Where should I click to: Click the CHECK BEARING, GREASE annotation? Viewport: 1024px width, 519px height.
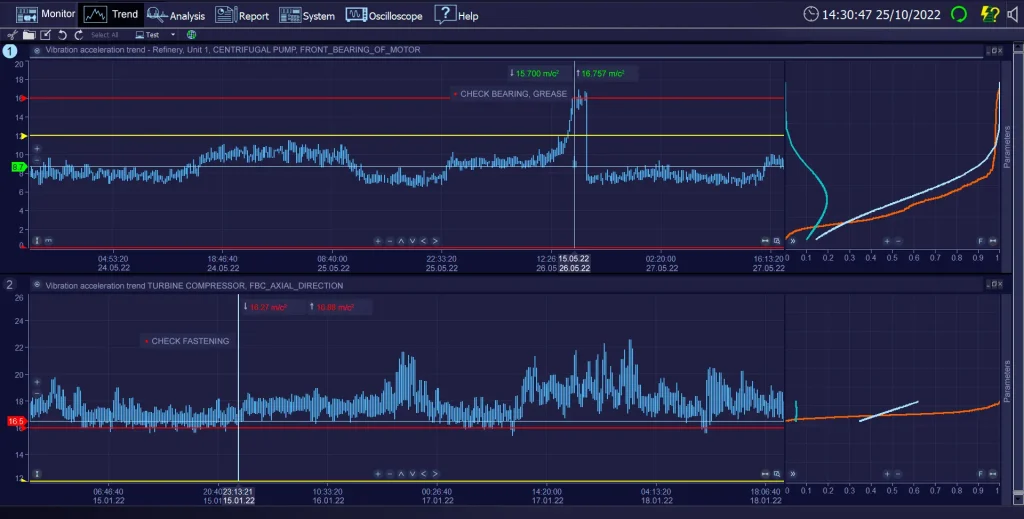[512, 94]
